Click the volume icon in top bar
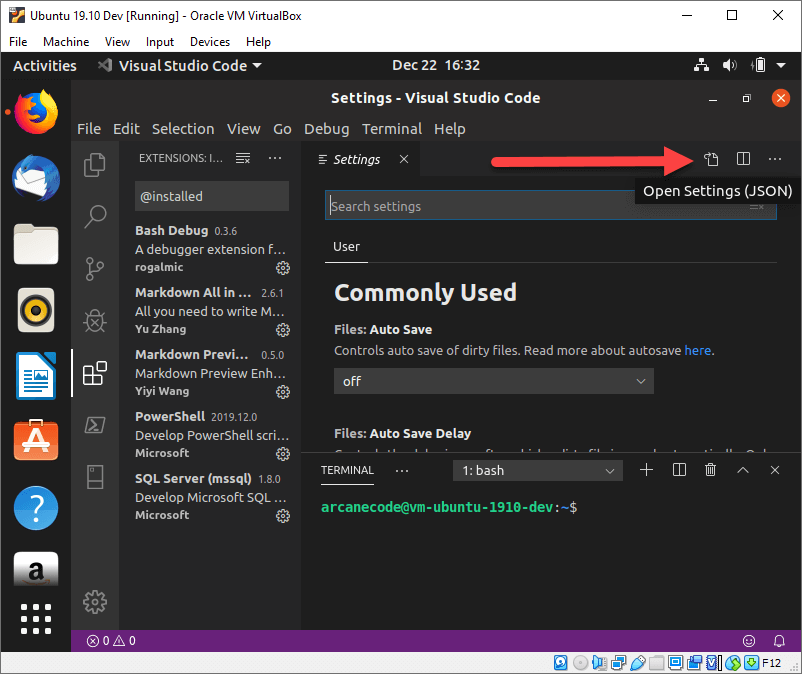The height and width of the screenshot is (674, 802). 729,65
